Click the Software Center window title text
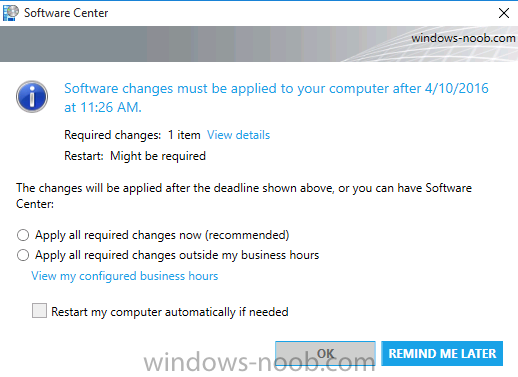518x377 pixels. click(x=66, y=13)
